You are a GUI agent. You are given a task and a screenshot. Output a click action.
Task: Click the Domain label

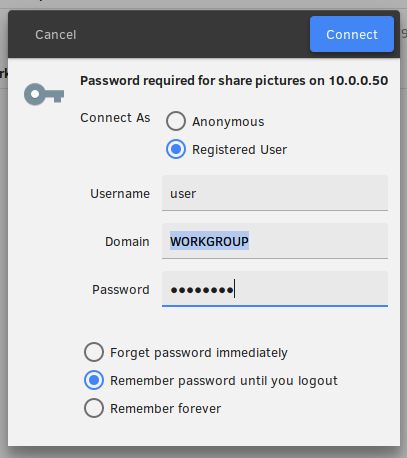[x=127, y=242]
